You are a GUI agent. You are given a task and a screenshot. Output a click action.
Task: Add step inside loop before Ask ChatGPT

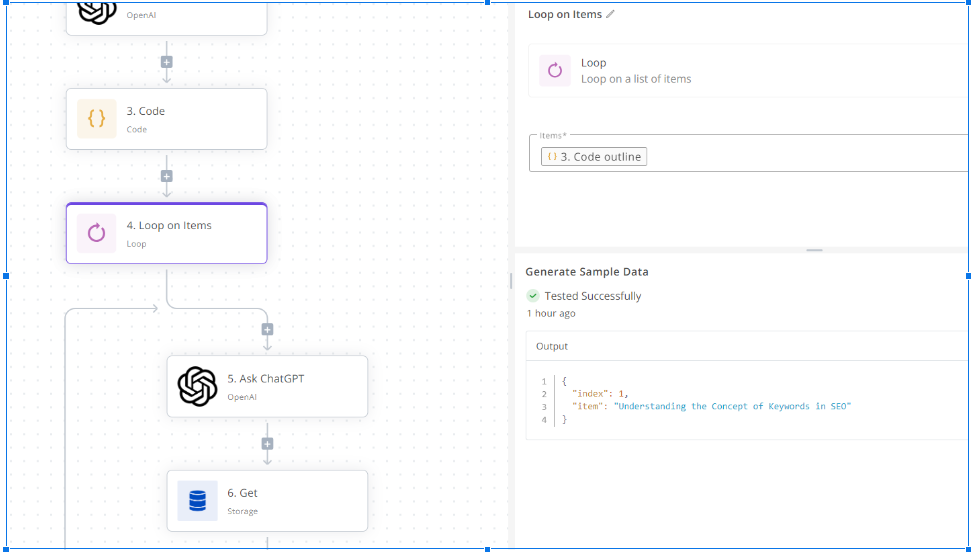pyautogui.click(x=268, y=330)
